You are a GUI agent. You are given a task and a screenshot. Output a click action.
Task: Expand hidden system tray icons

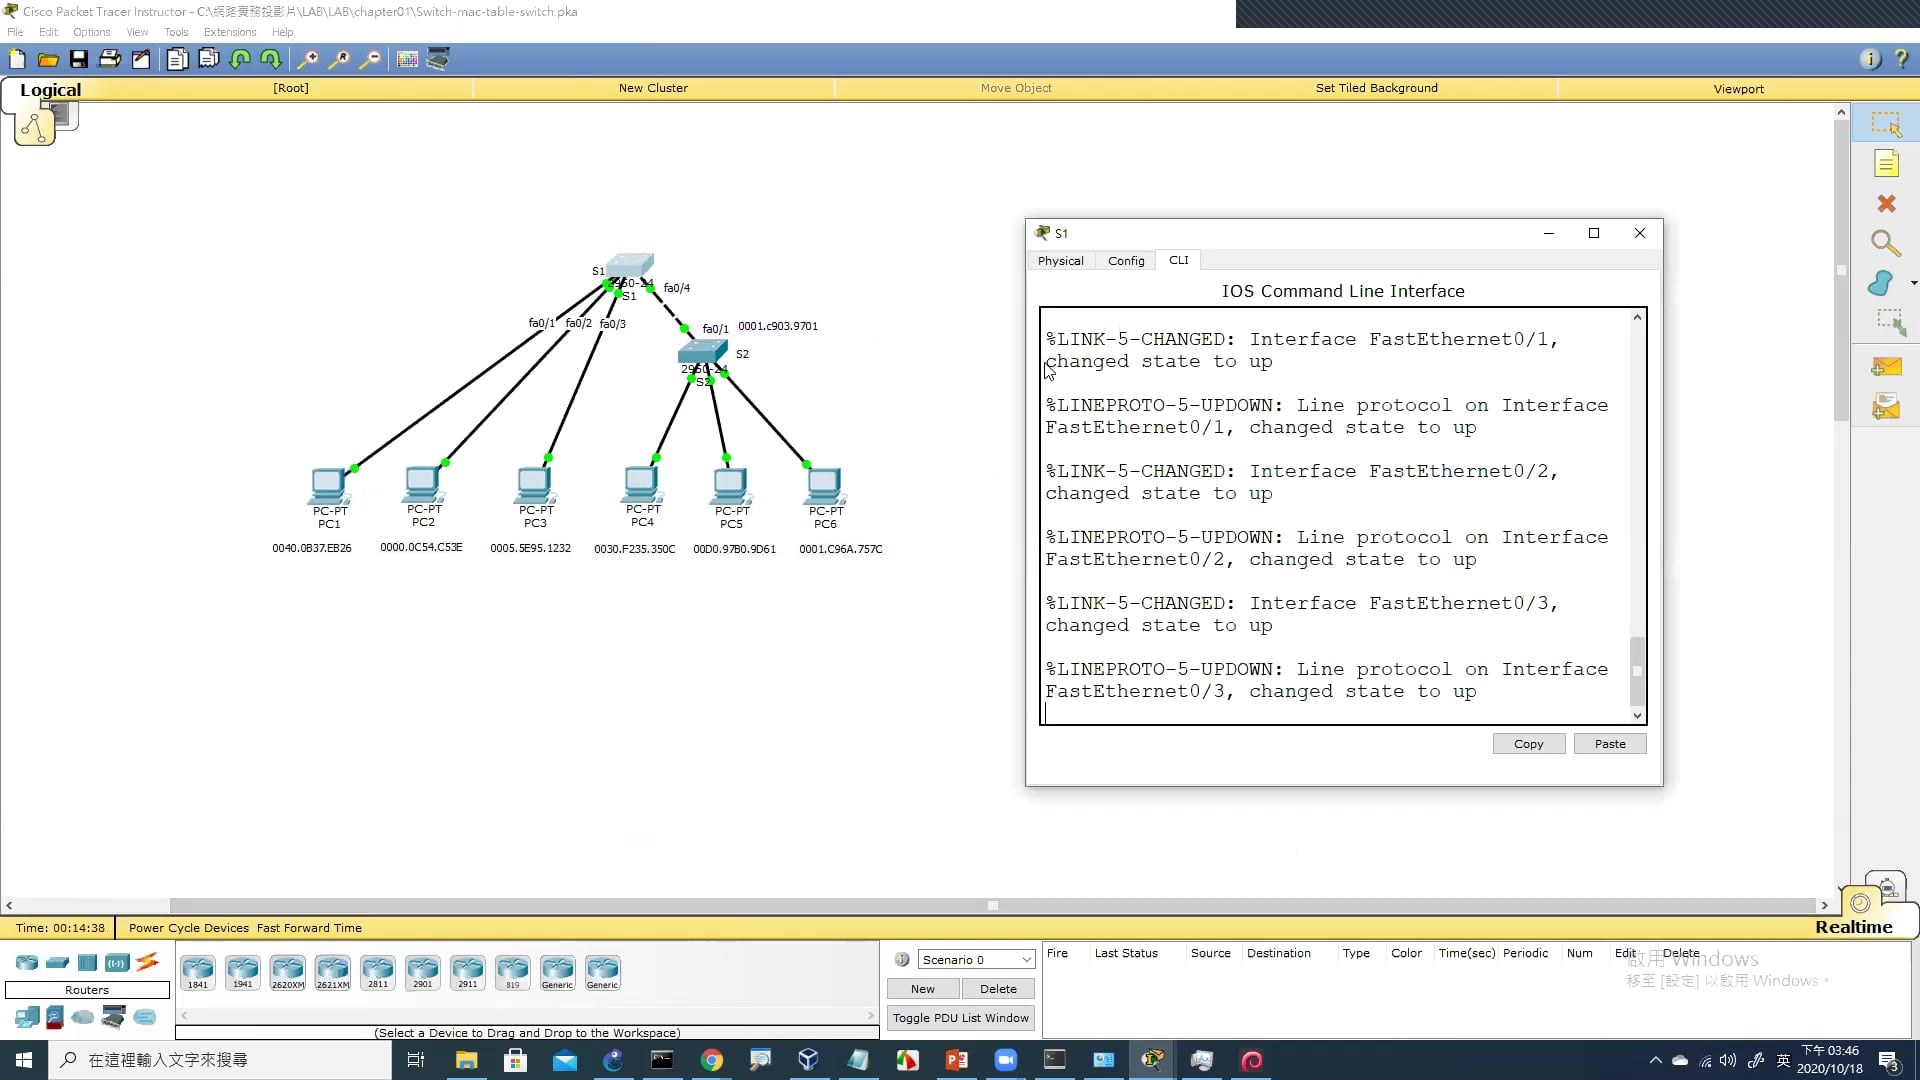[1655, 1060]
